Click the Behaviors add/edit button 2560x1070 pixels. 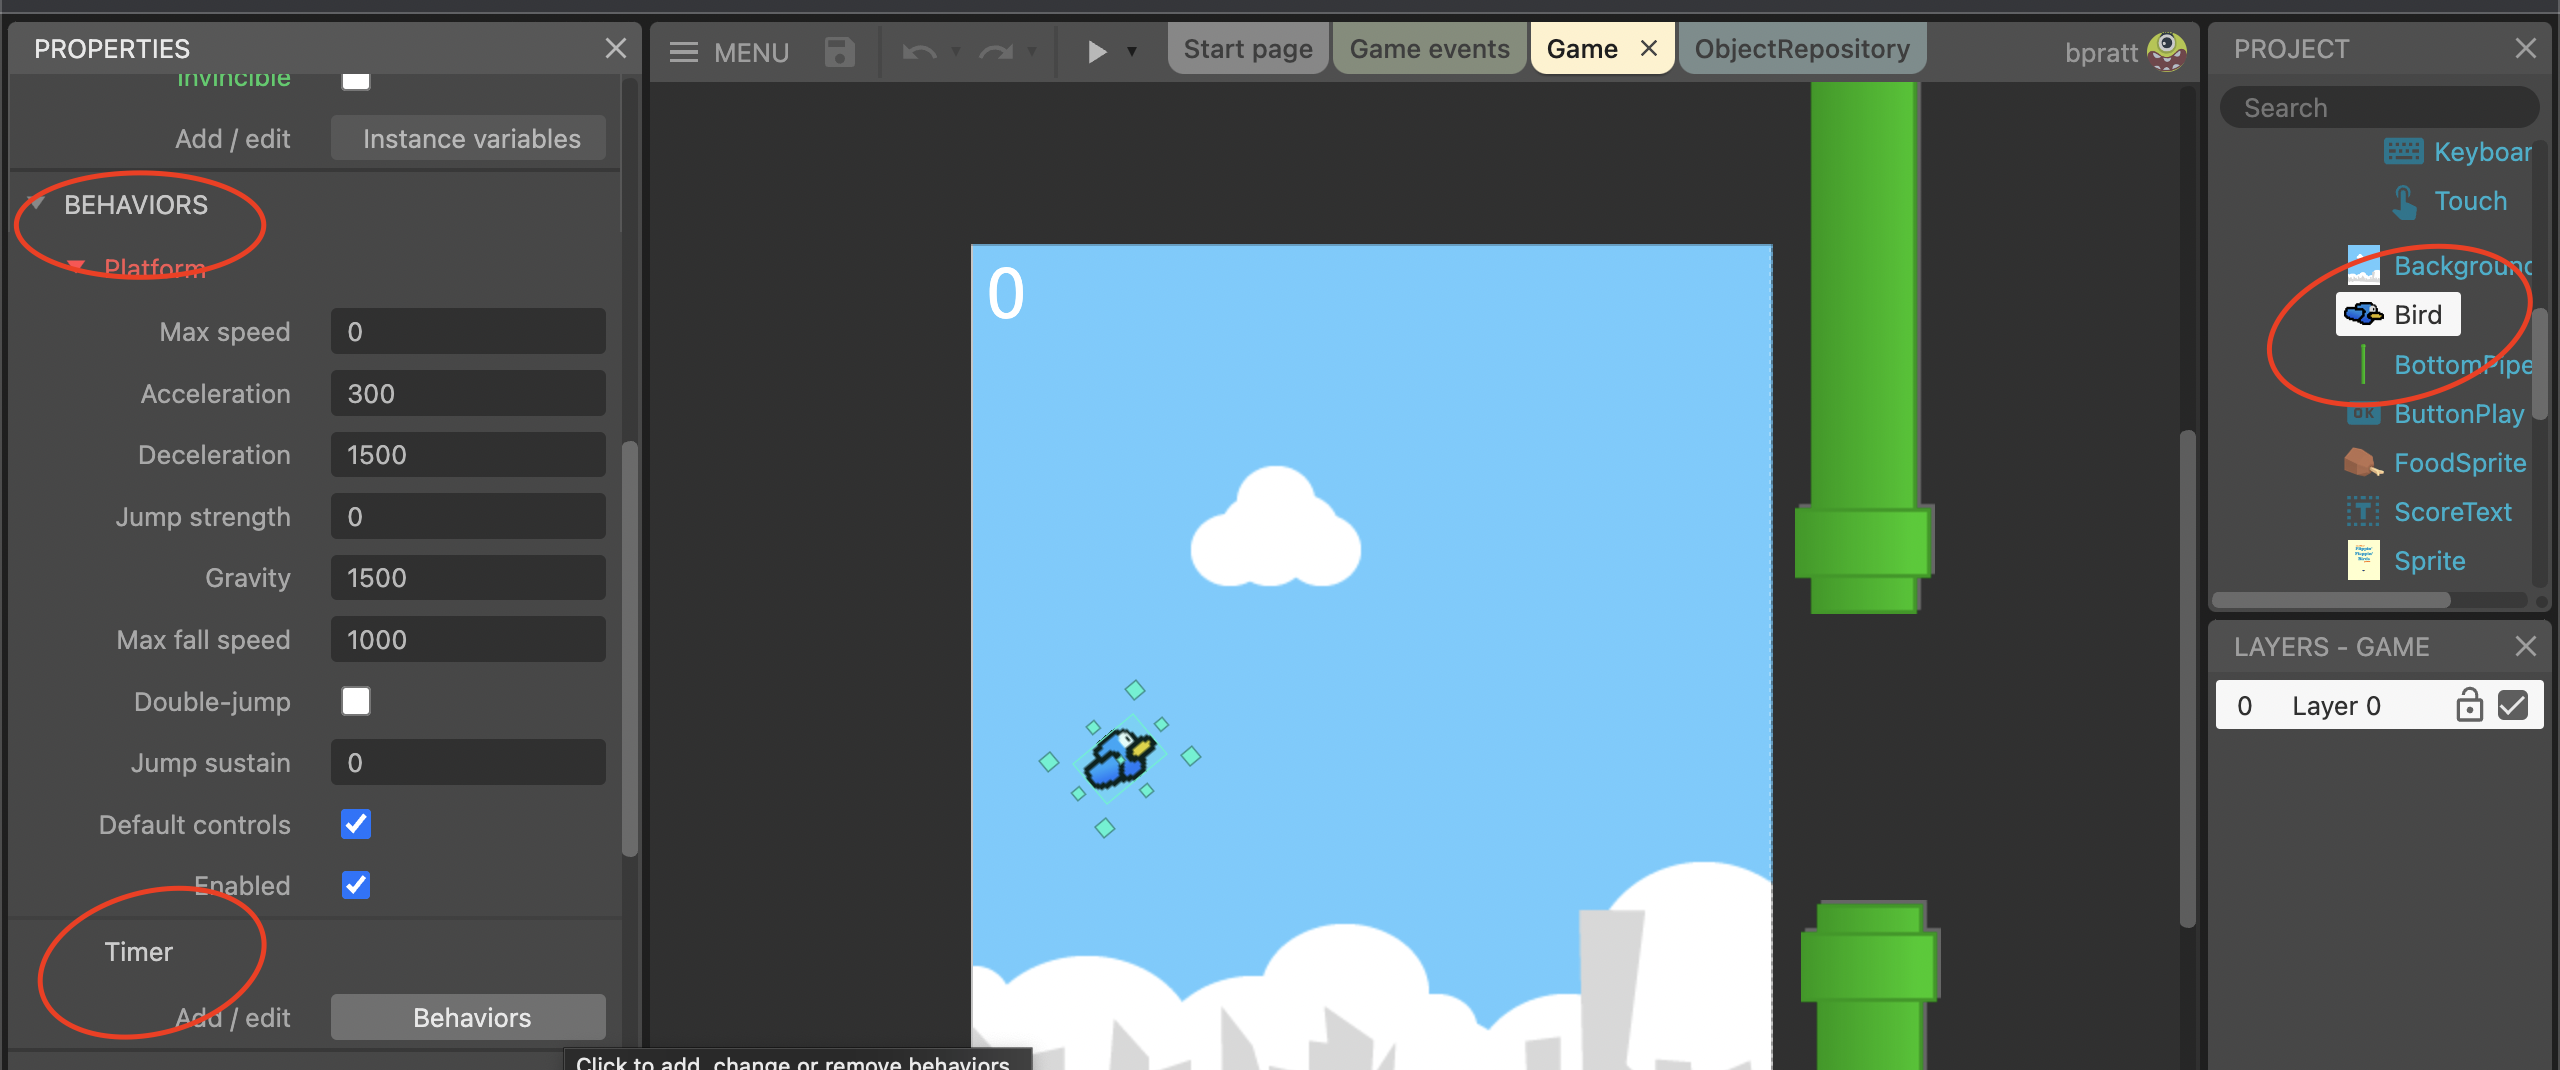point(469,1017)
